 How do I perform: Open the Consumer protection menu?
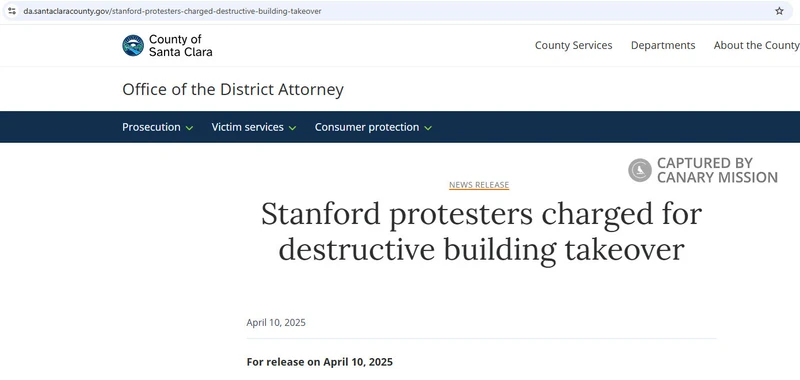coord(367,127)
